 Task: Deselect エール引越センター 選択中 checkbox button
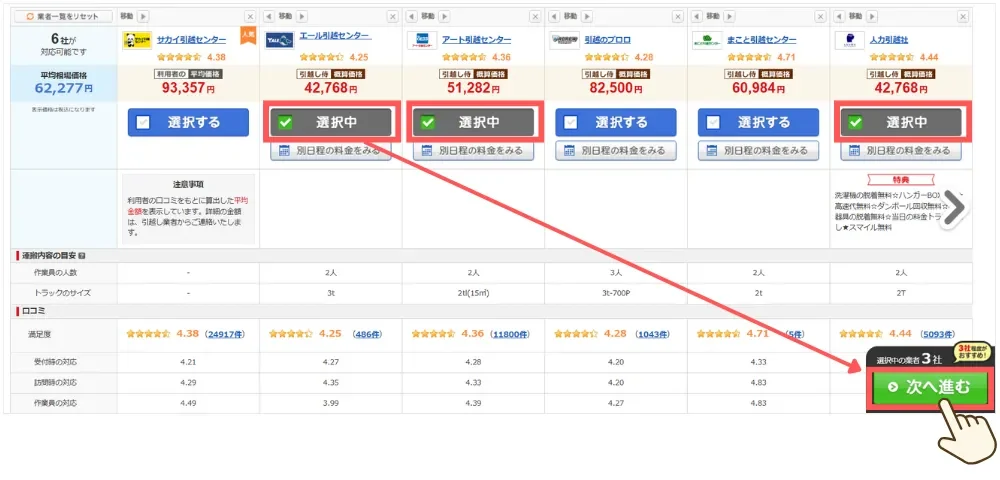[x=331, y=122]
